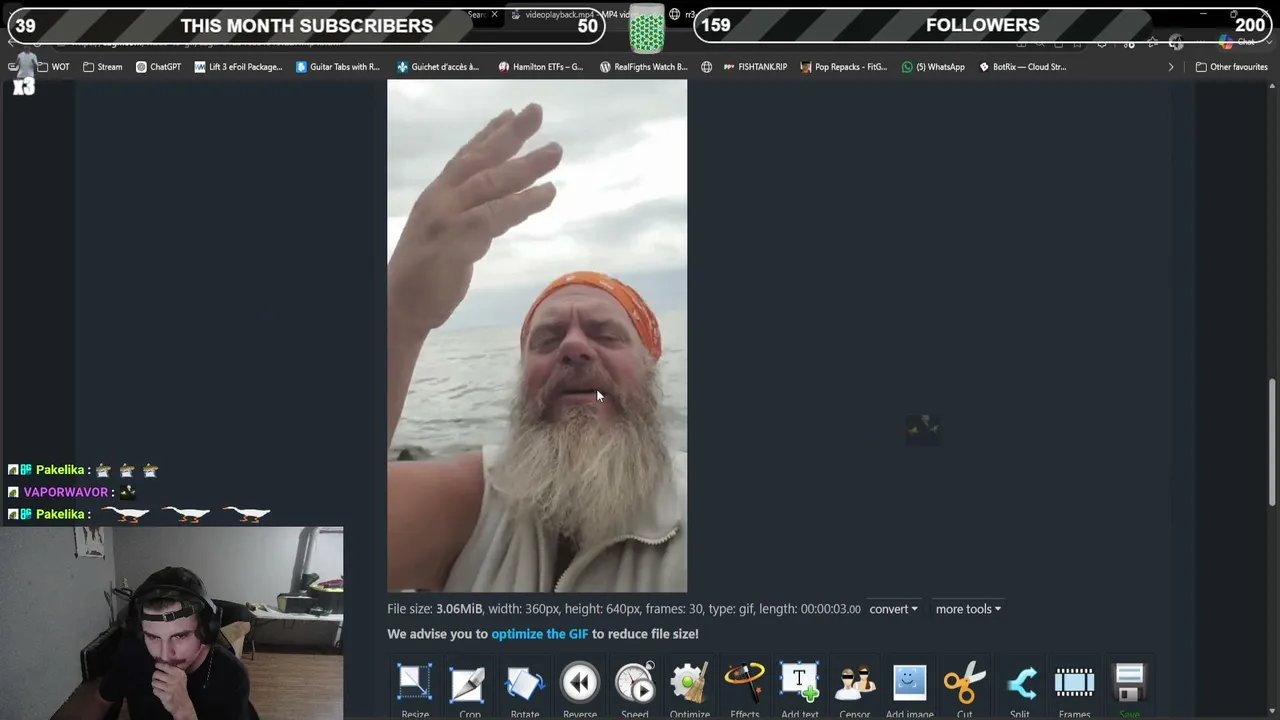Image resolution: width=1280 pixels, height=720 pixels.
Task: Click the Save floppy disk icon
Action: 1129,683
